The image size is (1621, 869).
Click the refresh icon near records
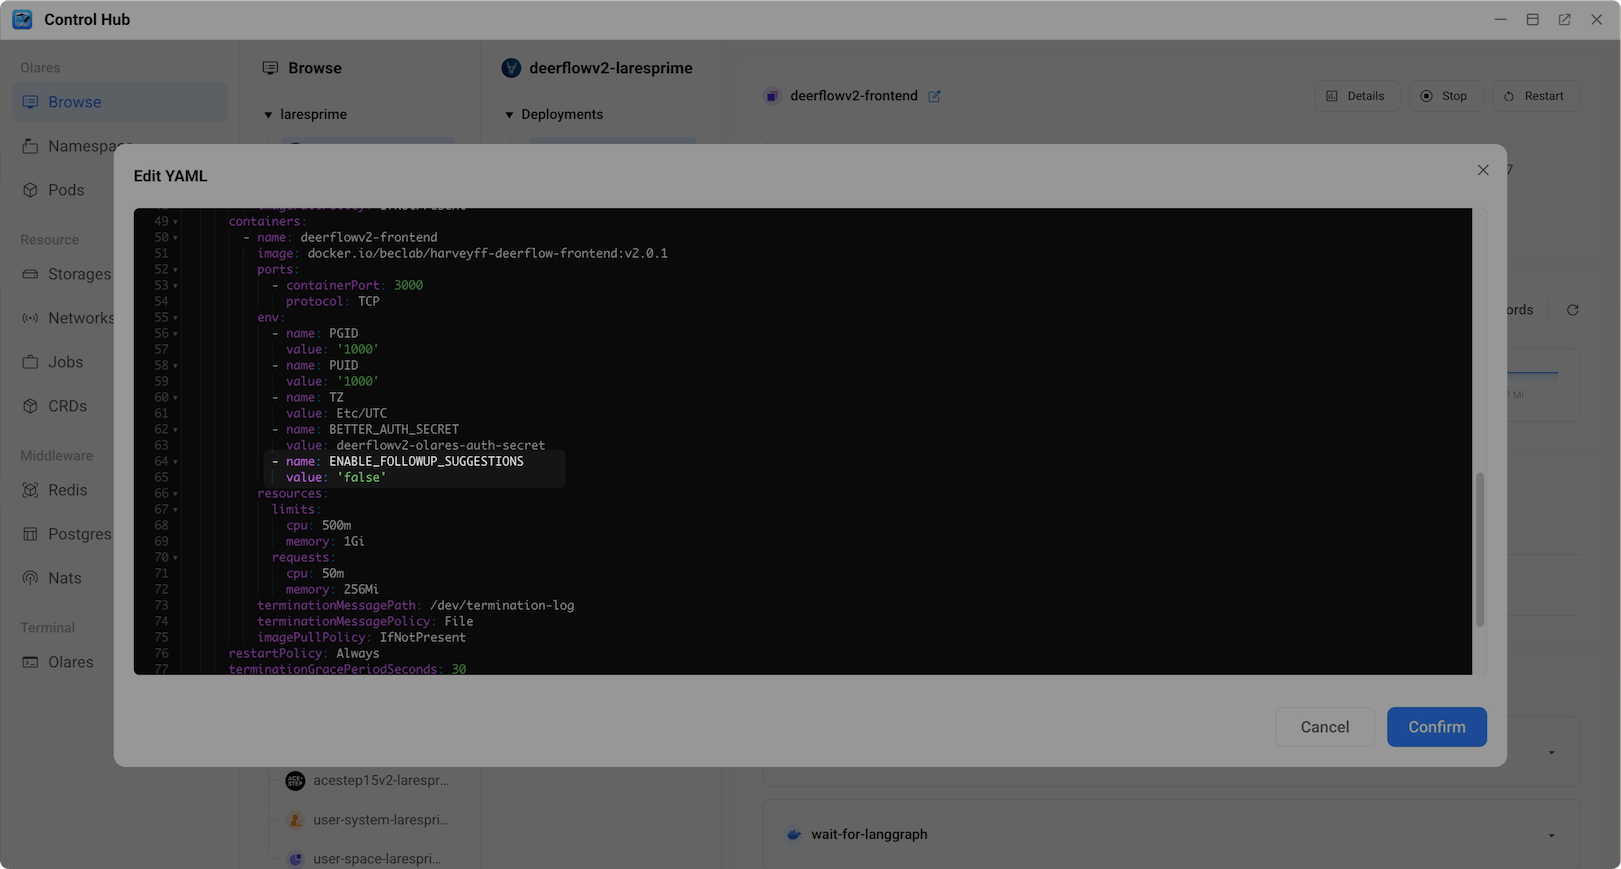[1572, 310]
